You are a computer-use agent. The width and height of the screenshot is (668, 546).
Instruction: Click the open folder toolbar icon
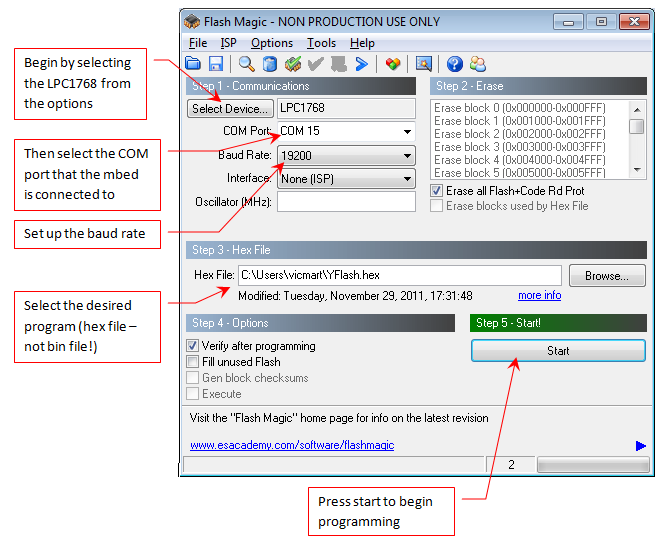[x=194, y=65]
